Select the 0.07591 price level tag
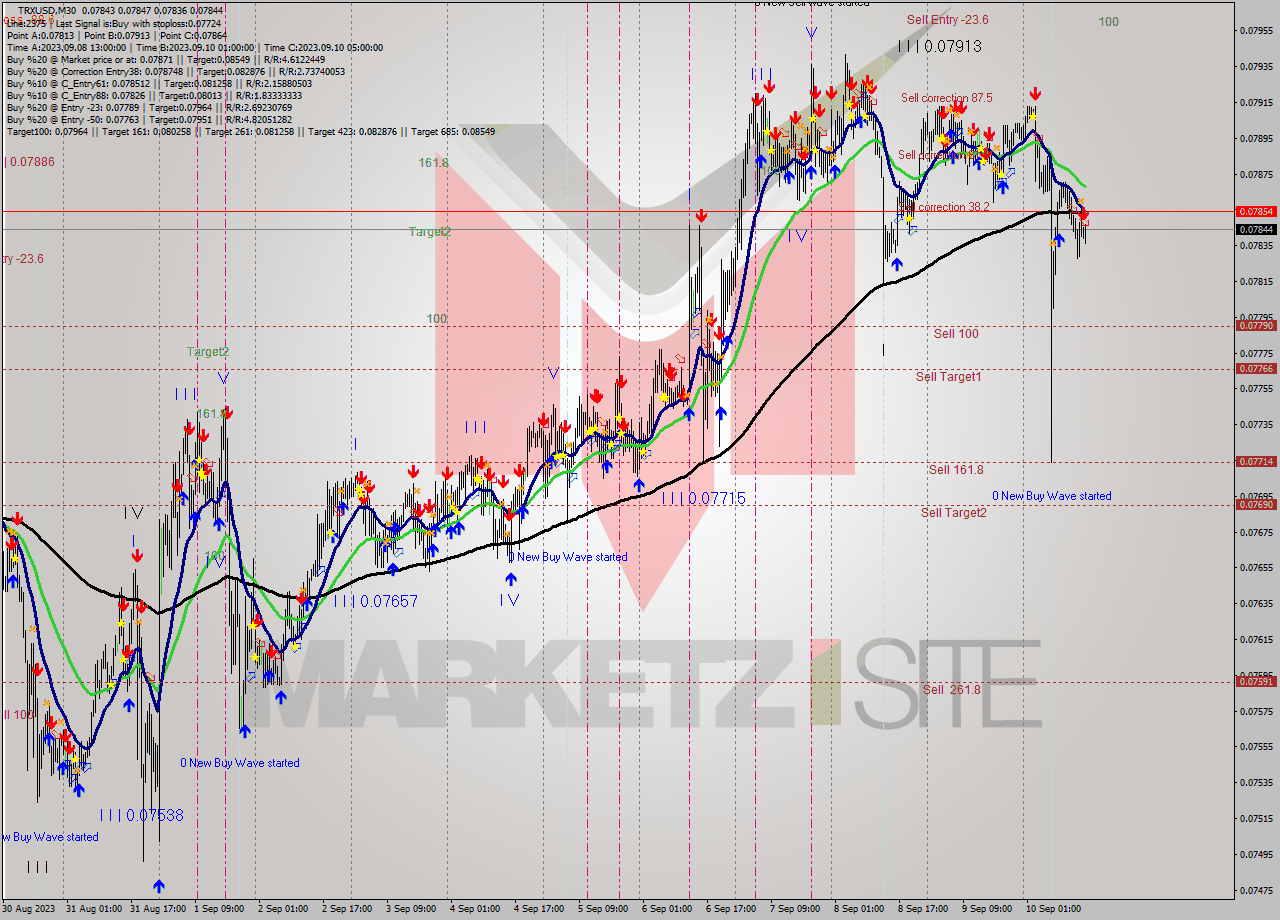This screenshot has height=920, width=1280. click(1256, 682)
